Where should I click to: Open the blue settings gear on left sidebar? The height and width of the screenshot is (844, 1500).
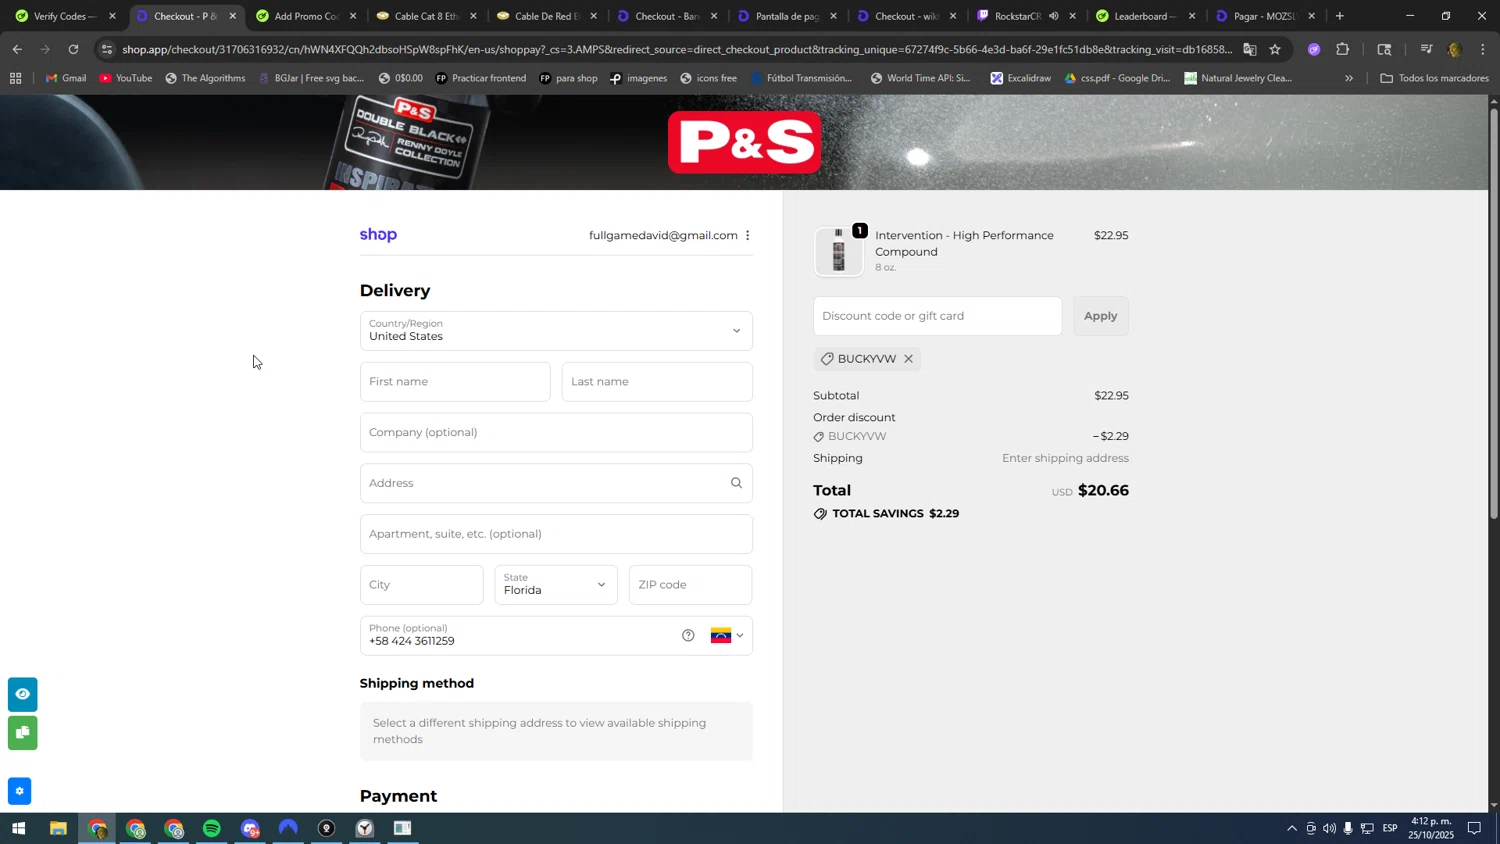19,792
